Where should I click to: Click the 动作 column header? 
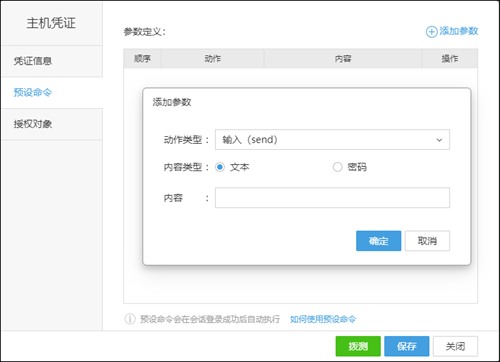point(213,59)
